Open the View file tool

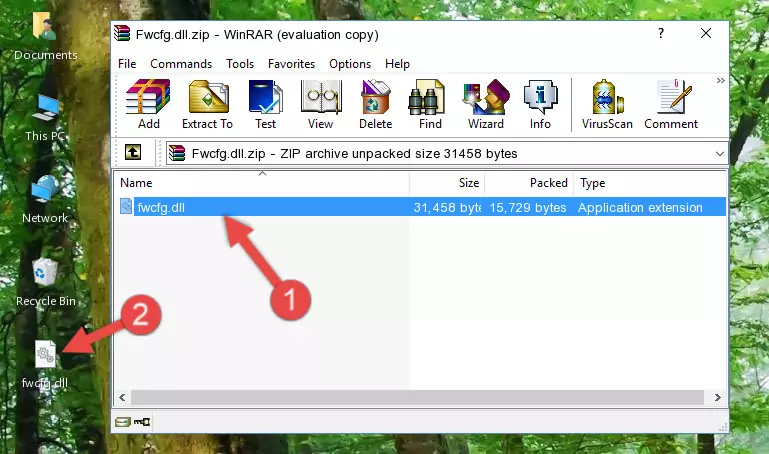(x=321, y=104)
